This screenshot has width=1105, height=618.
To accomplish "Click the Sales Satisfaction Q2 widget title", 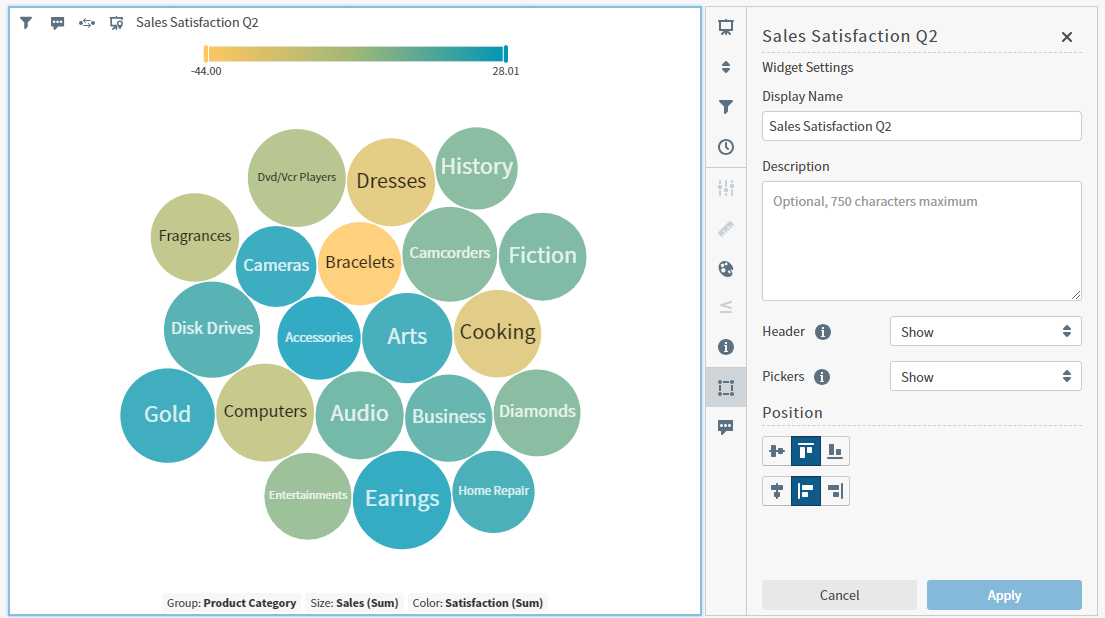I will coord(197,23).
